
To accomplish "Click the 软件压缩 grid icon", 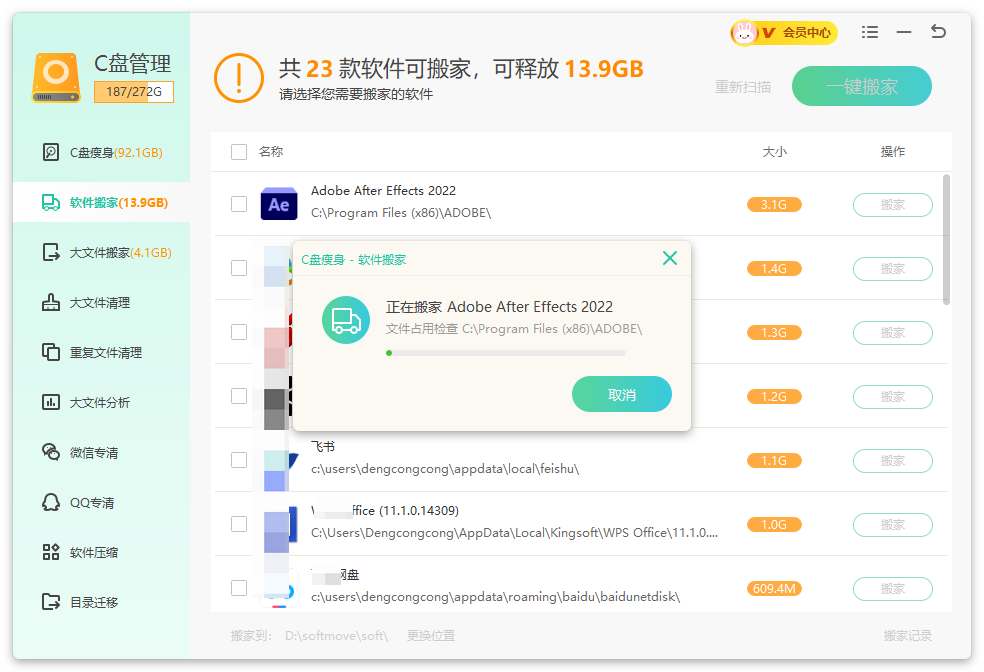I will click(x=51, y=552).
